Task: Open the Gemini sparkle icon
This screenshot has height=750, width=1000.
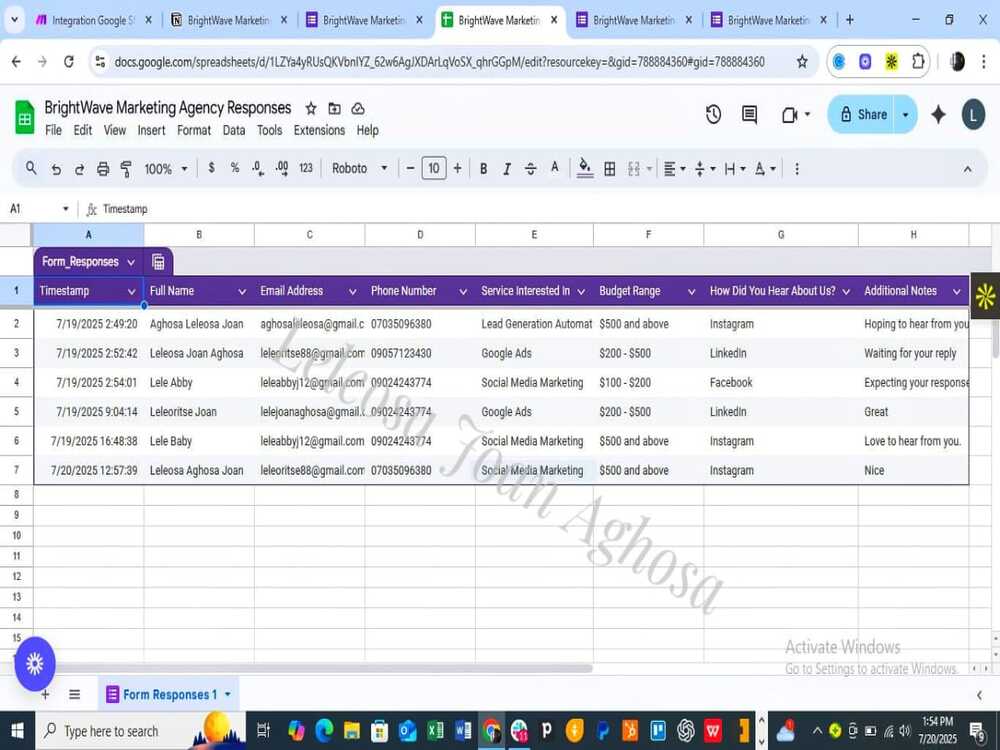Action: (938, 115)
